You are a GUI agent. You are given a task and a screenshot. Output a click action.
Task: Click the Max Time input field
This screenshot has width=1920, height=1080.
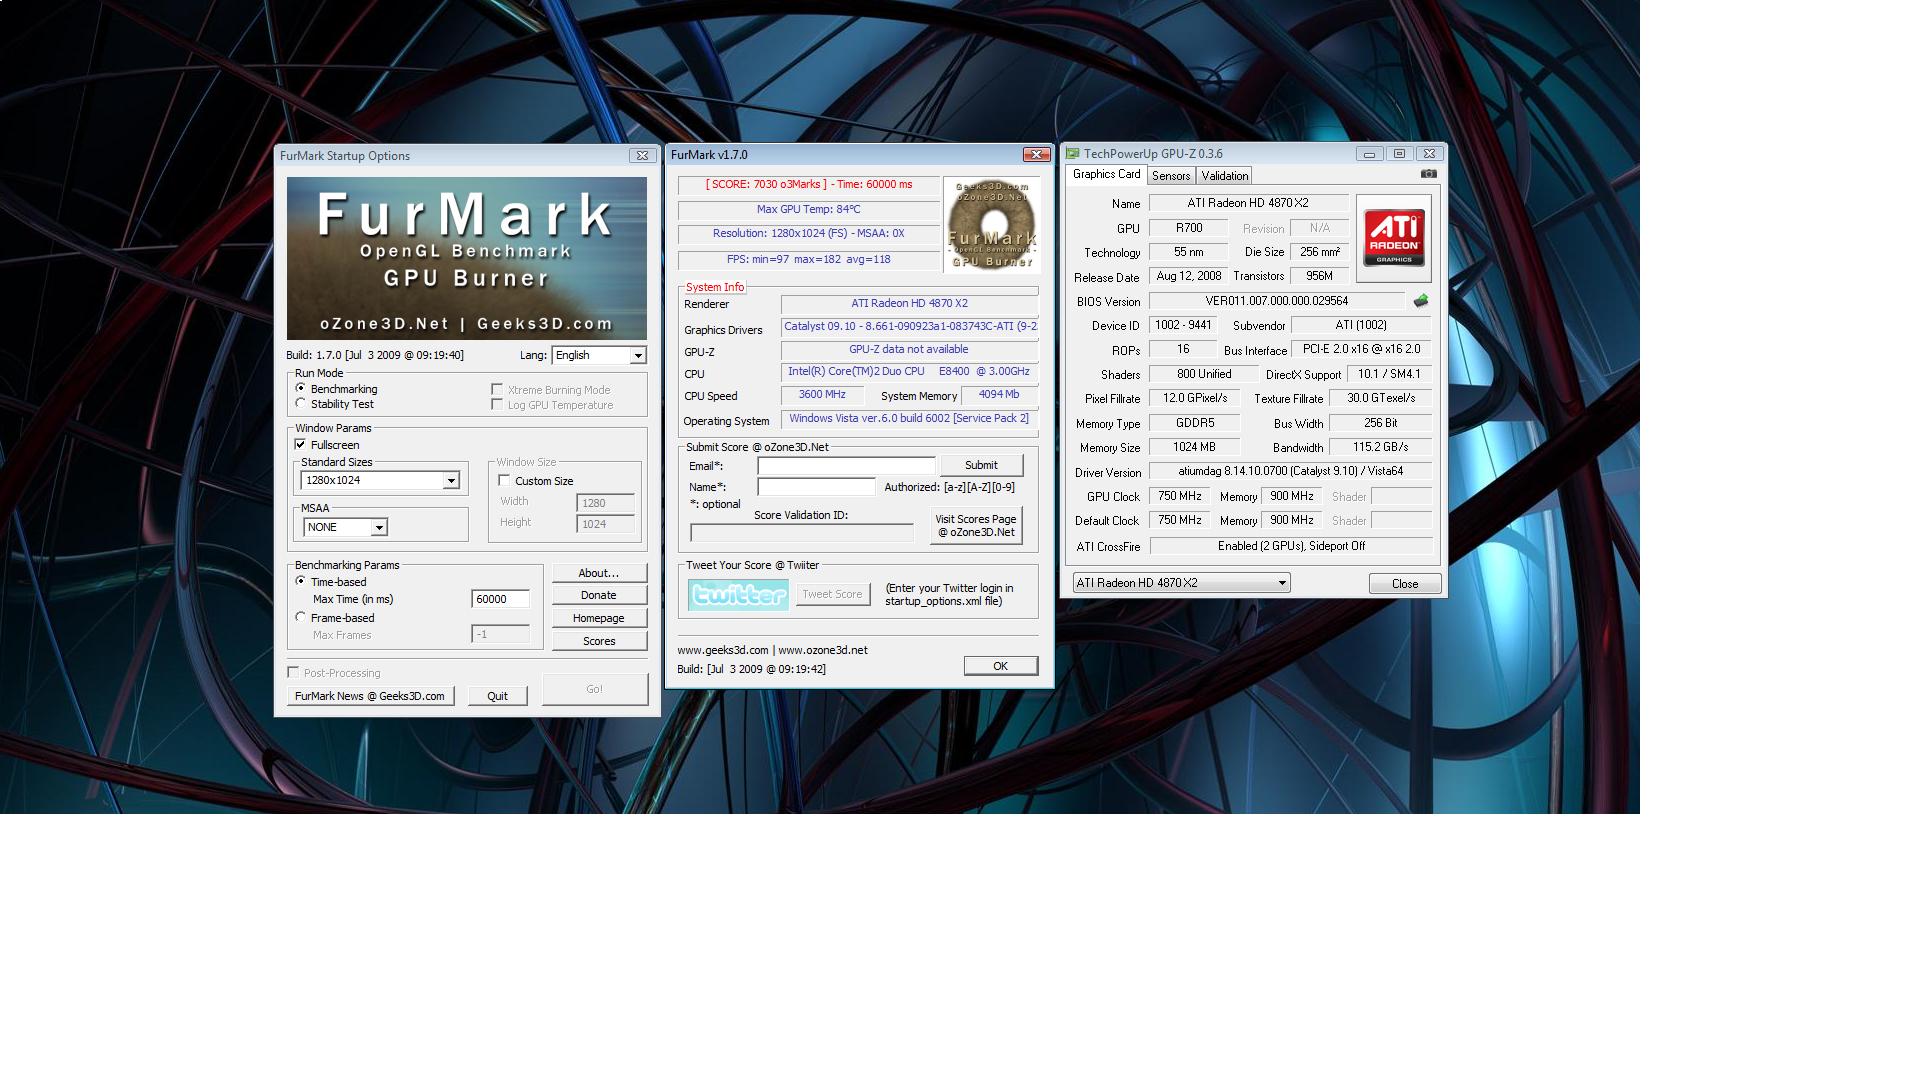500,599
